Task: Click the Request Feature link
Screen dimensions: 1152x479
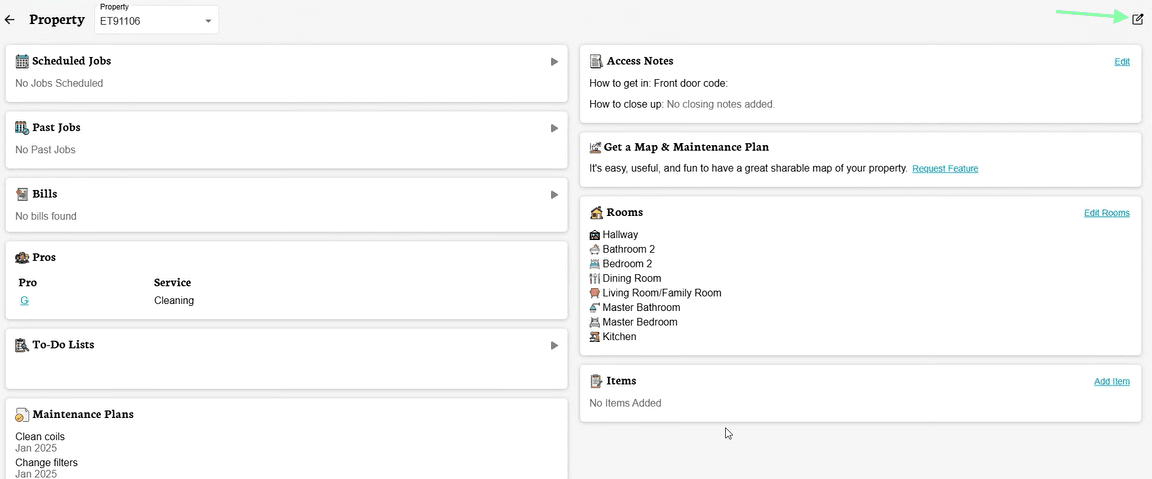Action: [945, 169]
